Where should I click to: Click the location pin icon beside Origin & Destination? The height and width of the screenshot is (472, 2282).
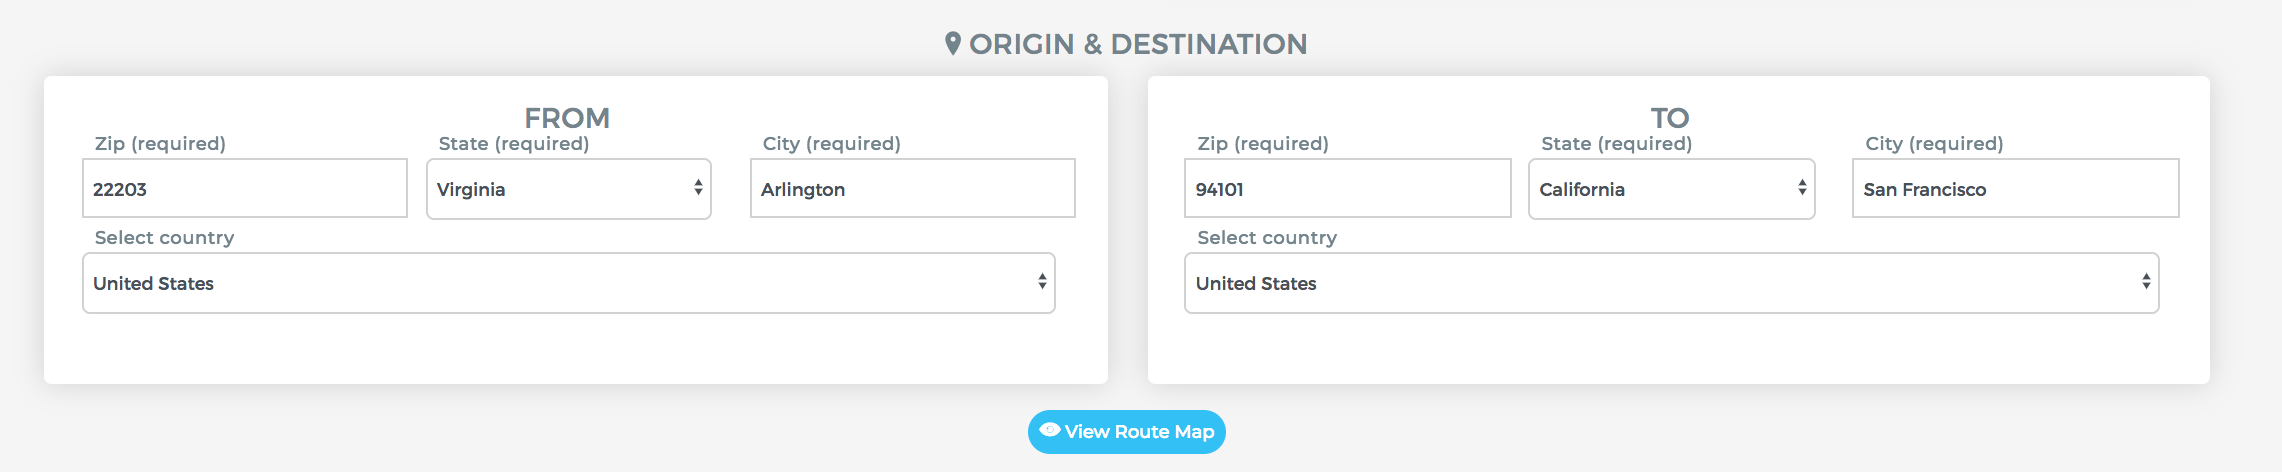tap(952, 44)
